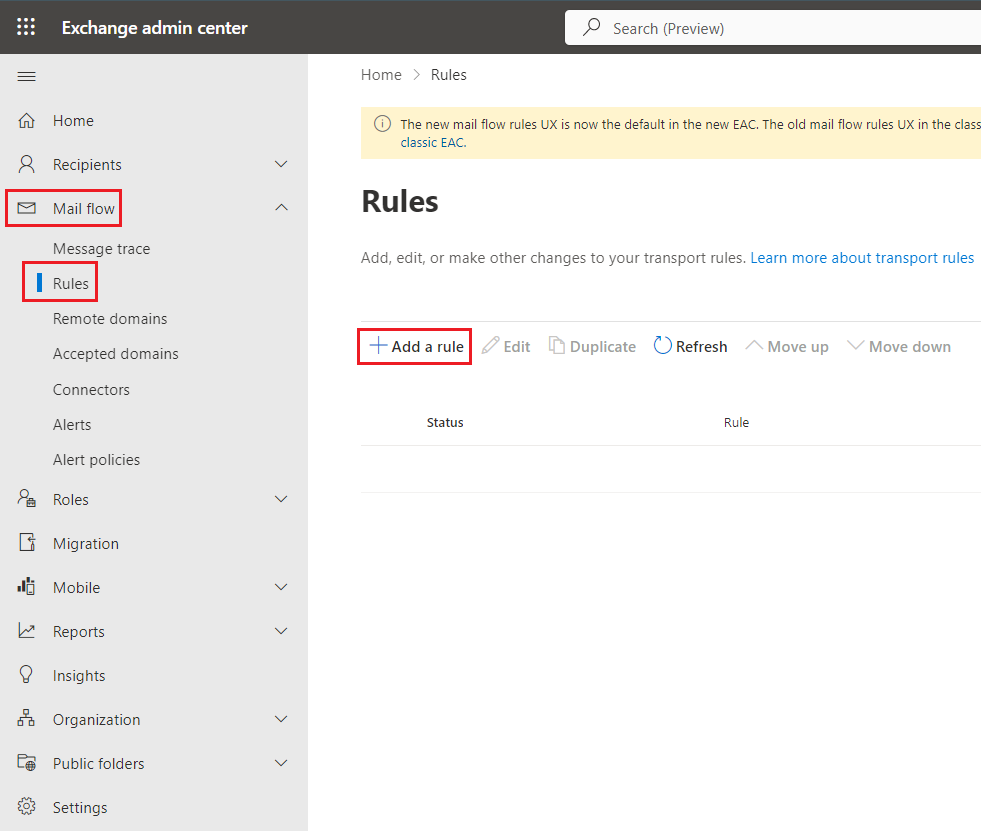This screenshot has height=831, width=981.
Task: Expand the Roles section chevron
Action: click(281, 499)
